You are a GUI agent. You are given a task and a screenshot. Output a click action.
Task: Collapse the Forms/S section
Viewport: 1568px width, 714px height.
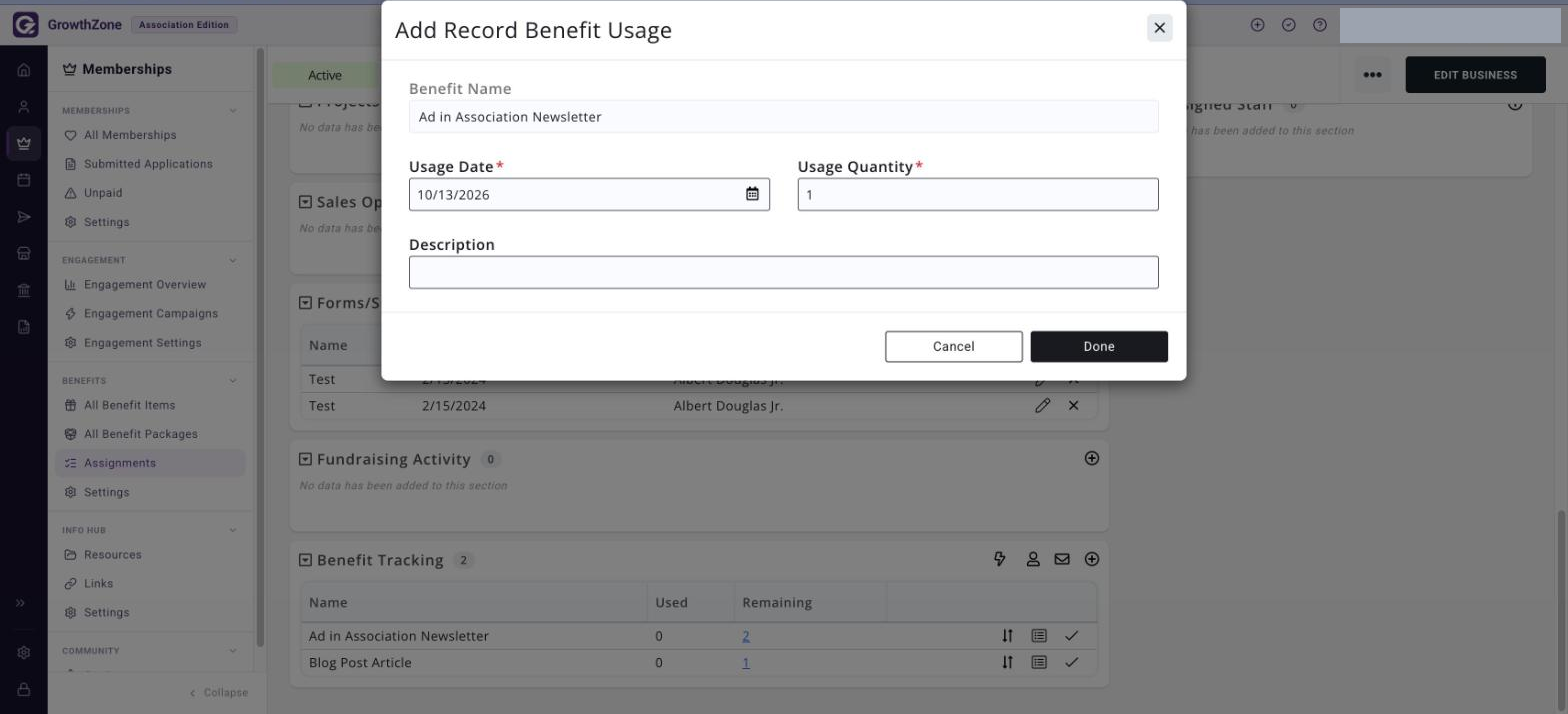[305, 303]
